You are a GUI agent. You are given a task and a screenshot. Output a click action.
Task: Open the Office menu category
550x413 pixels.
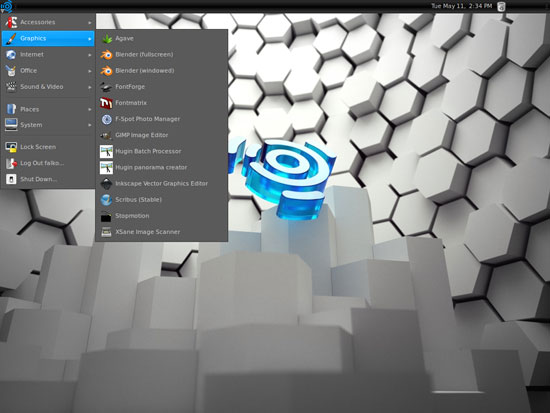coord(48,71)
